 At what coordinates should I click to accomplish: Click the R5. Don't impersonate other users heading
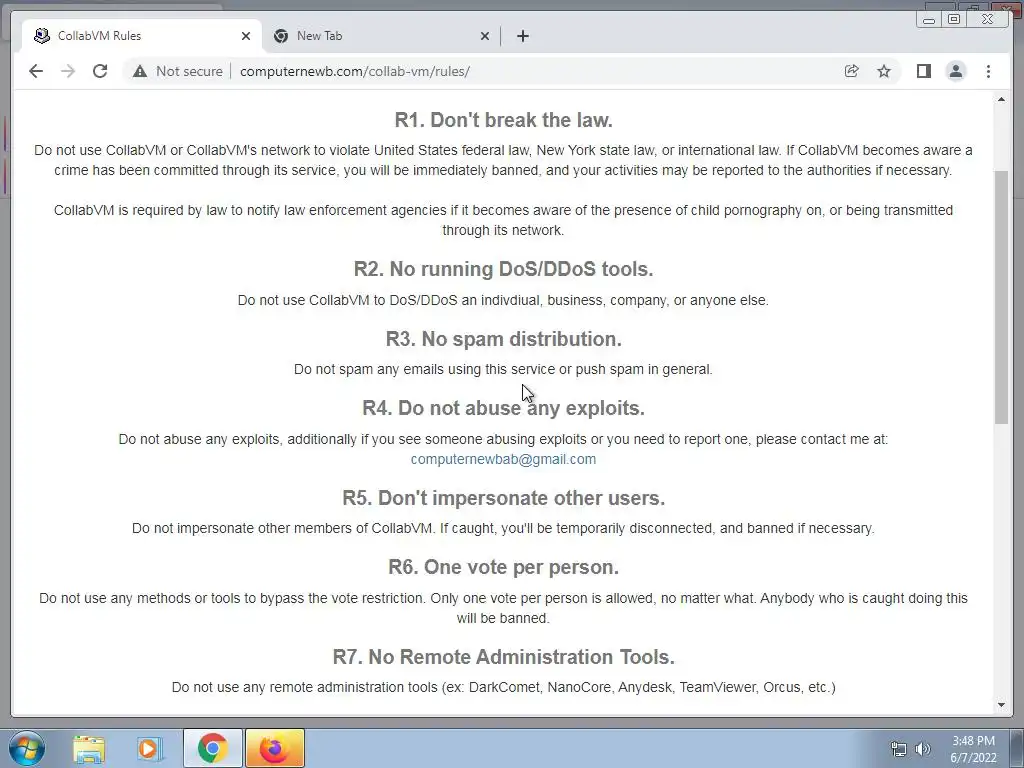504,498
